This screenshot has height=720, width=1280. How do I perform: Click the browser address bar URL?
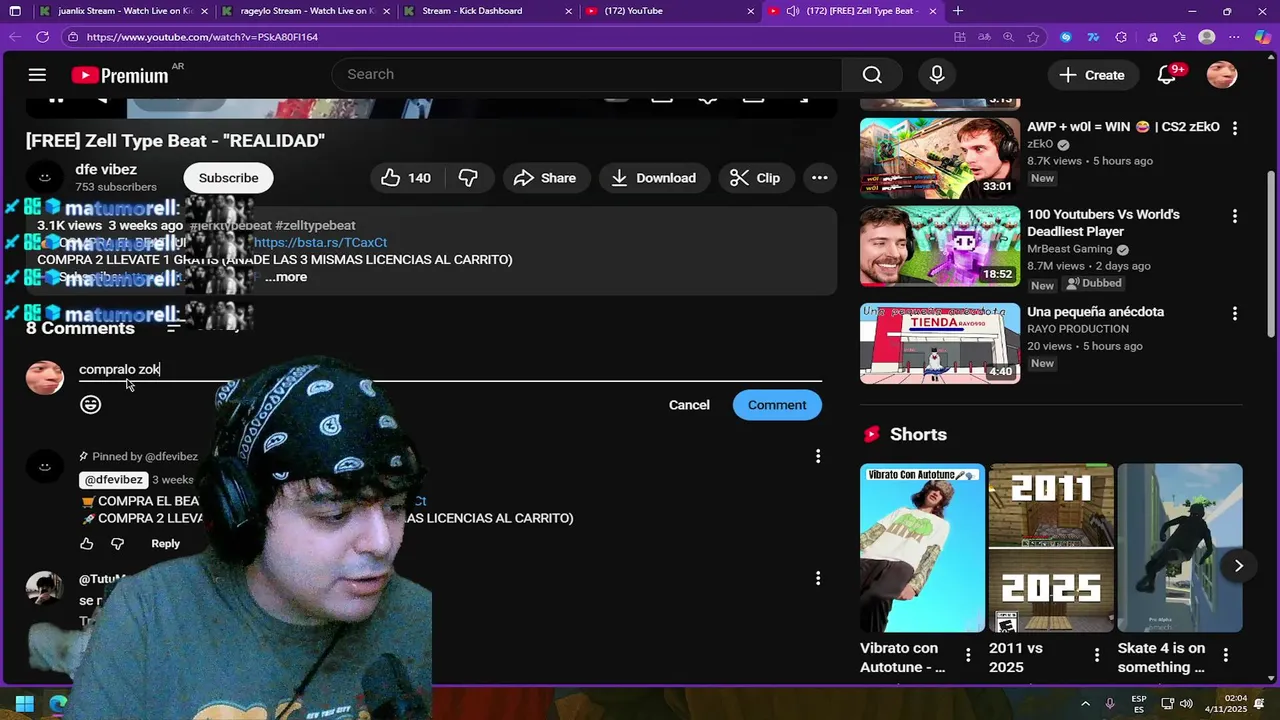point(202,37)
